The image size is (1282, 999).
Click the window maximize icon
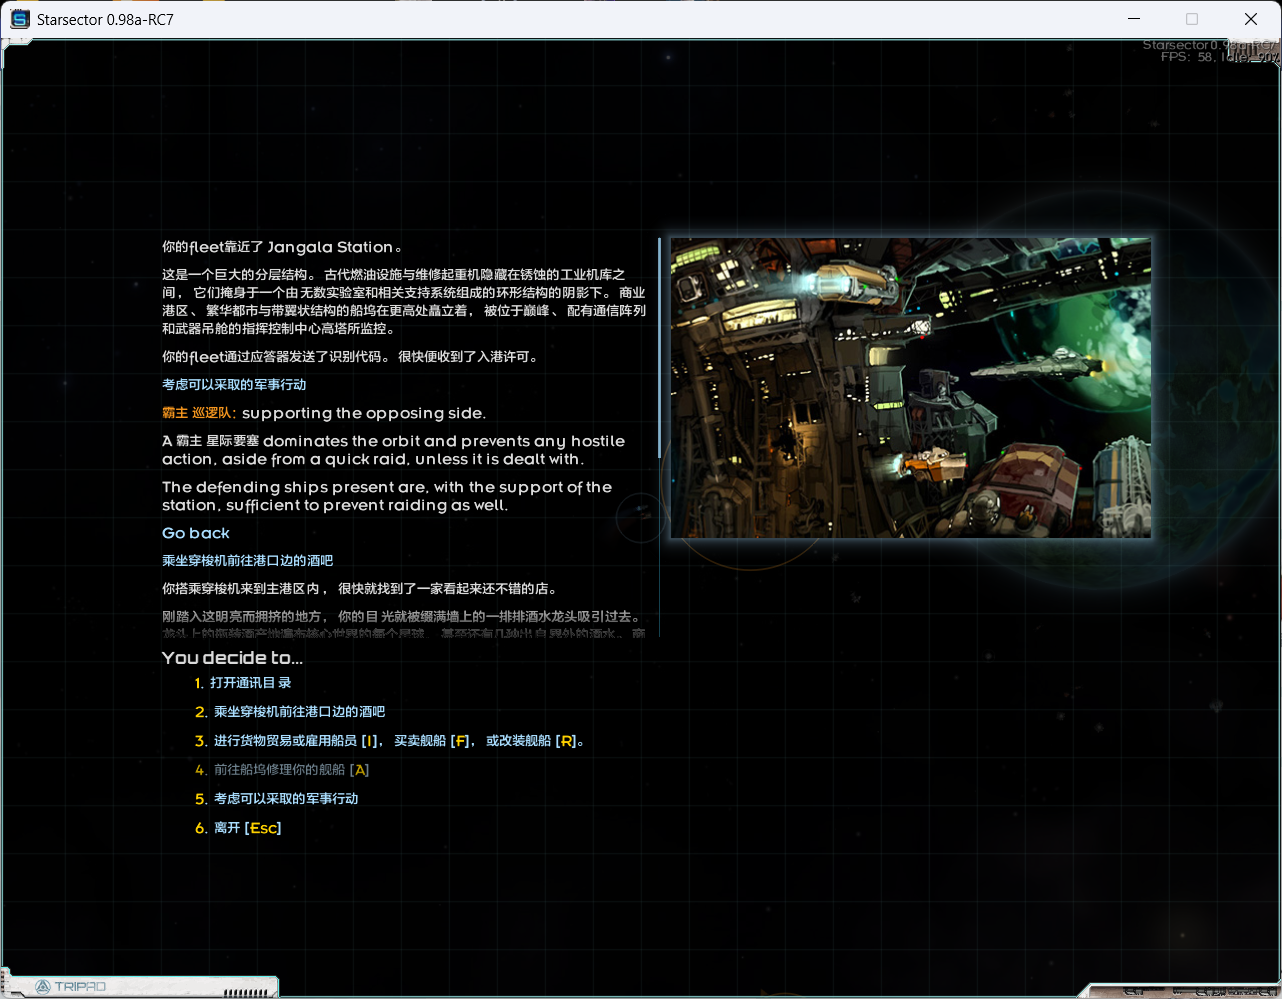click(x=1192, y=19)
